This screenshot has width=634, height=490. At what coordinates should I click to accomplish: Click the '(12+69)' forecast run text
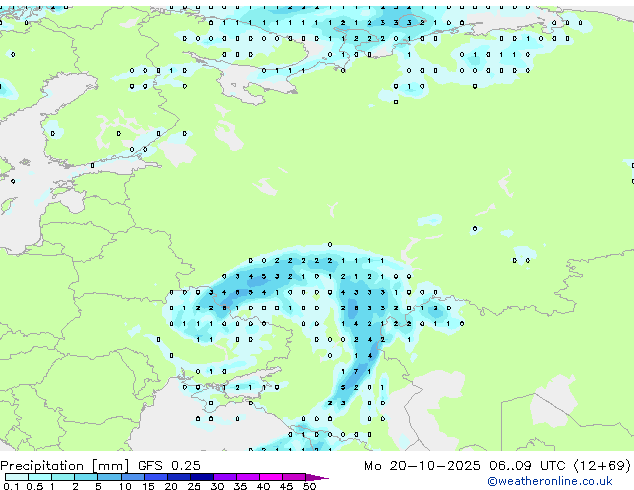point(602,466)
